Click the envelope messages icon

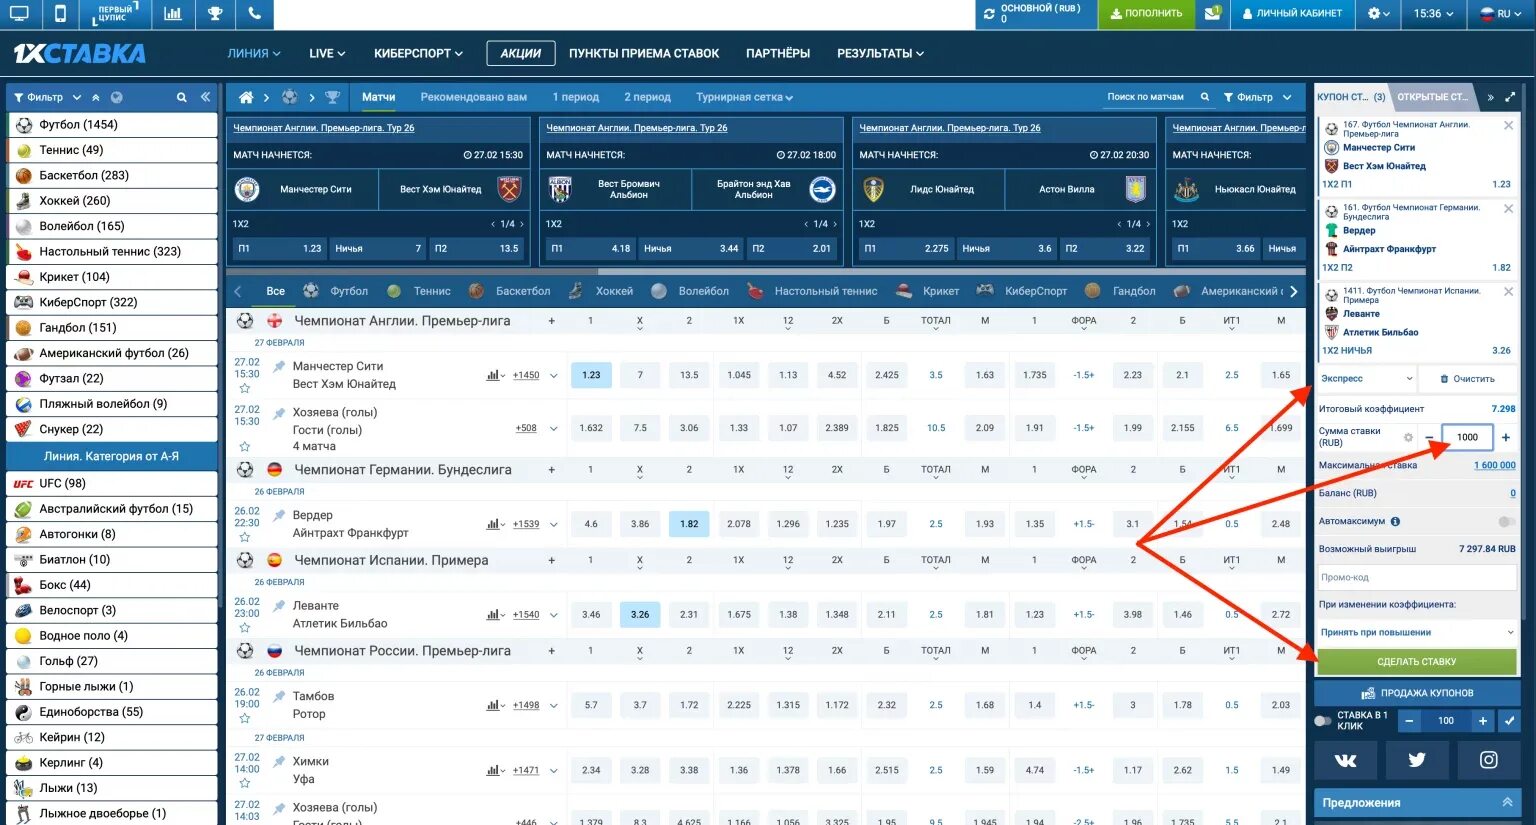point(1213,14)
